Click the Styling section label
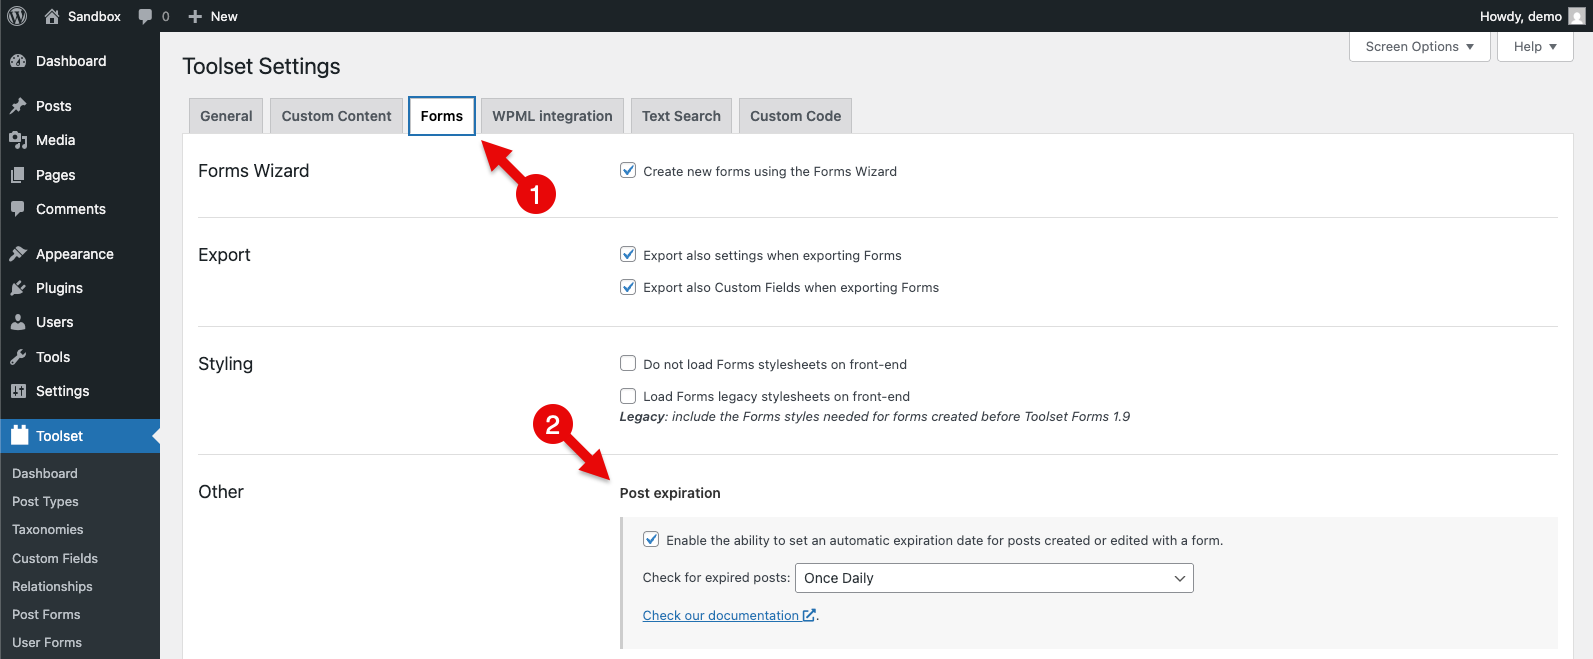The height and width of the screenshot is (659, 1593). point(226,364)
